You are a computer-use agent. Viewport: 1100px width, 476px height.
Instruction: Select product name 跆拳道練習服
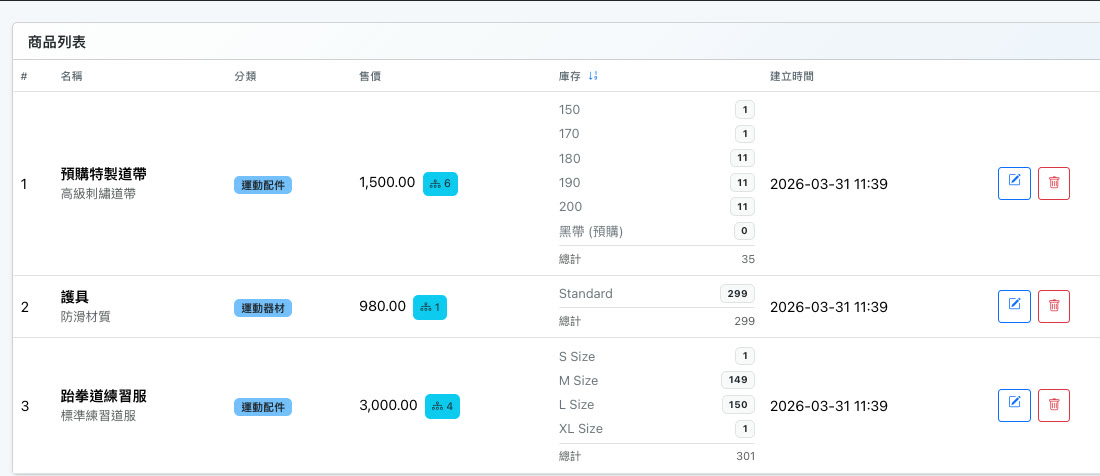coord(103,396)
